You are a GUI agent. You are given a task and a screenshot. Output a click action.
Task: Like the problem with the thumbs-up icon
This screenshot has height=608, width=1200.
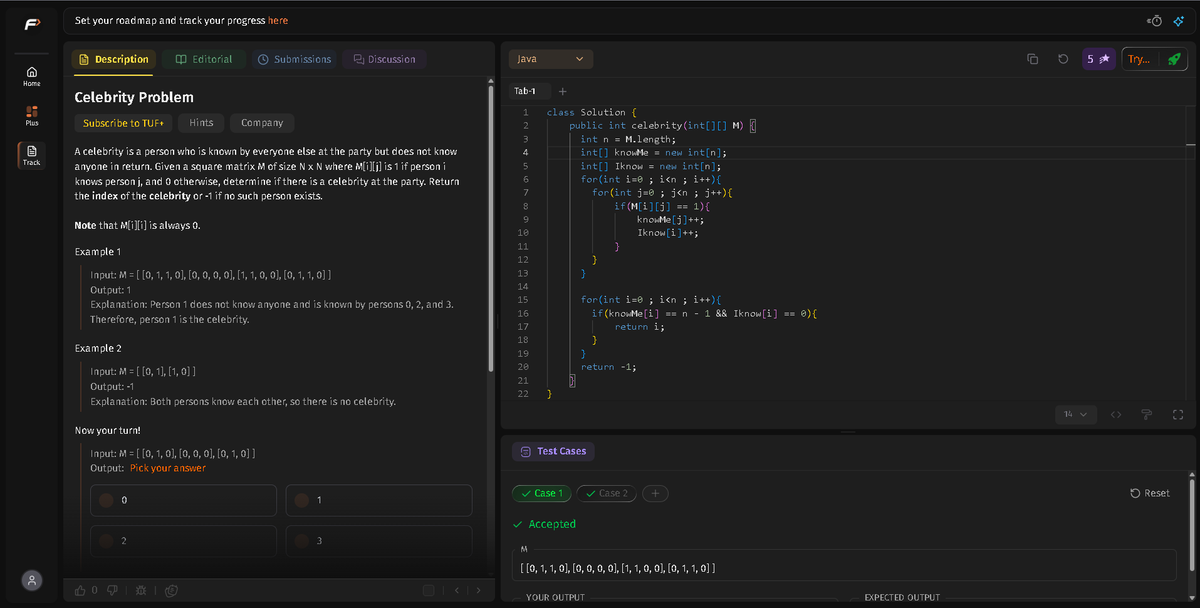coord(81,591)
